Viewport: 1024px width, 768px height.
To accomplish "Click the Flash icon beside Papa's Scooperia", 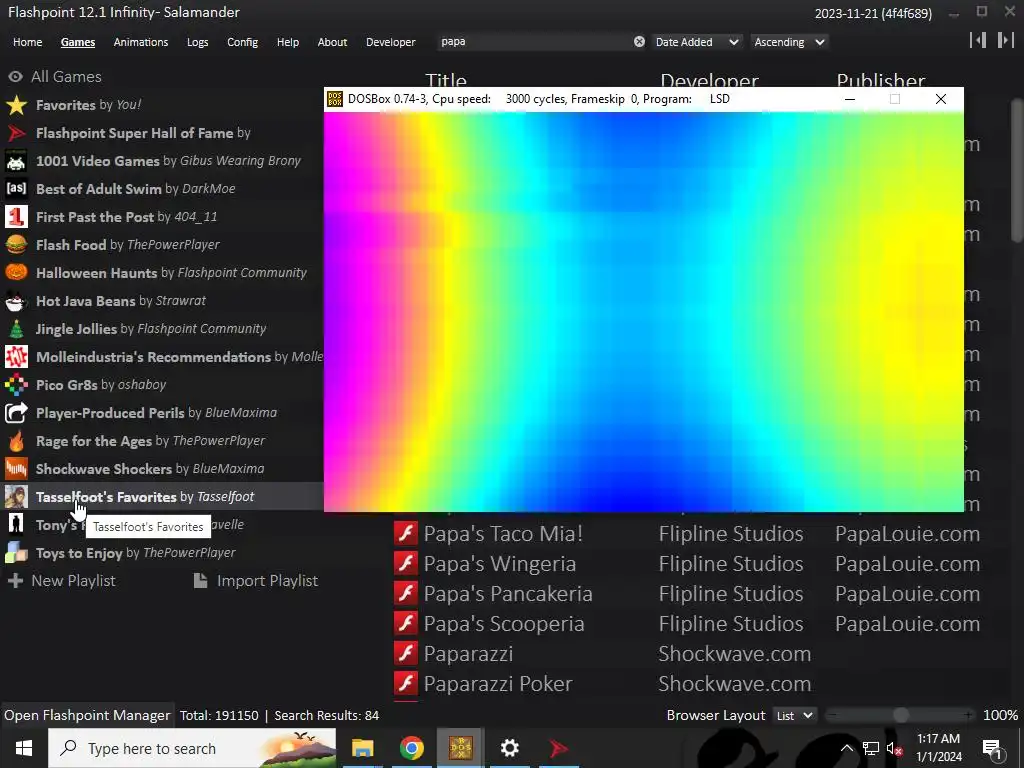I will point(406,624).
